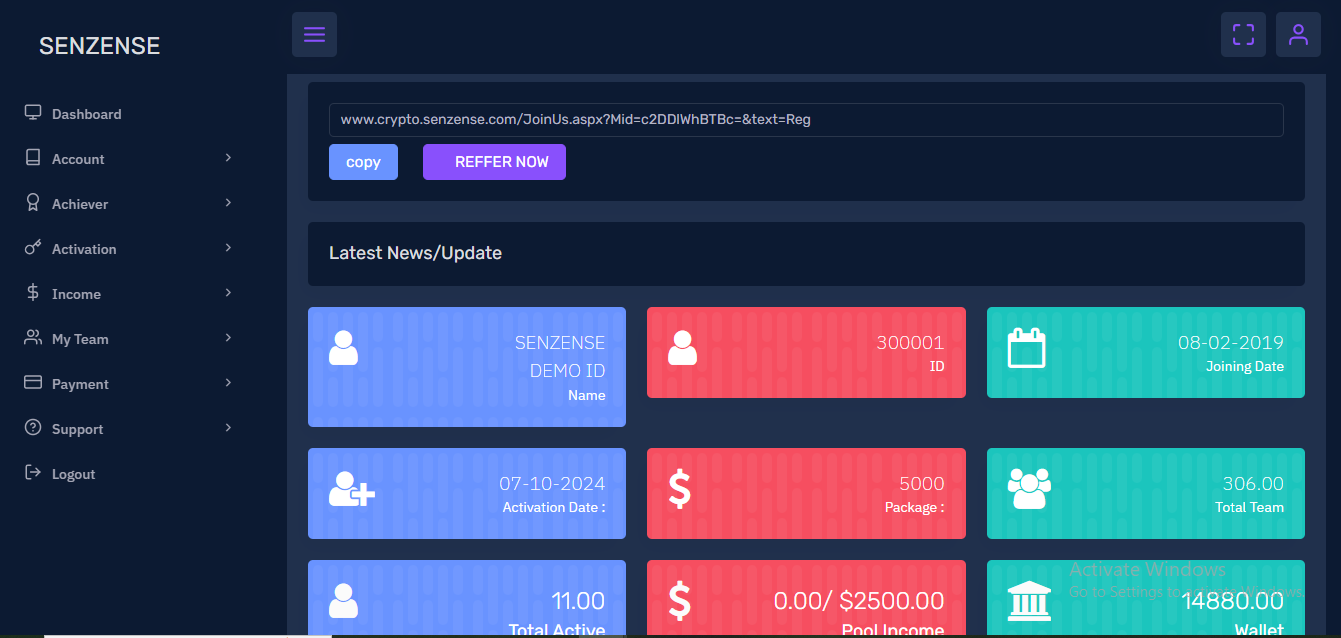Viewport: 1341px width, 638px height.
Task: Select the Activation menu label
Action: pyautogui.click(x=84, y=249)
